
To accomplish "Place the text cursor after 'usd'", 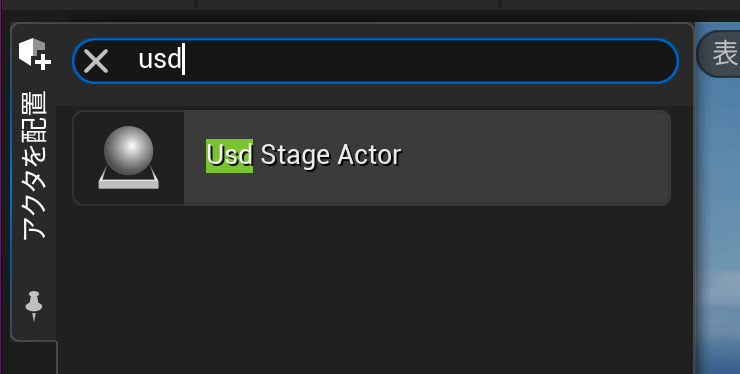I will [184, 60].
